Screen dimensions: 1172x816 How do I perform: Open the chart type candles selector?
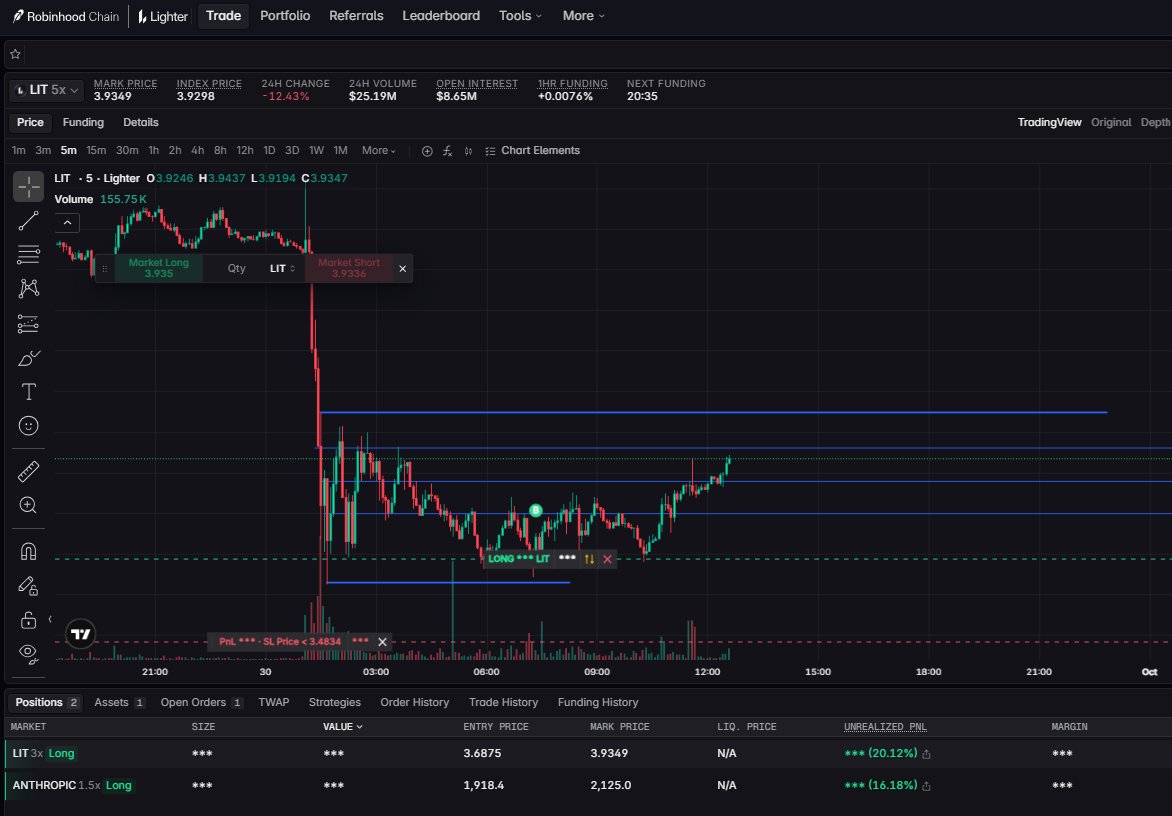(x=468, y=151)
